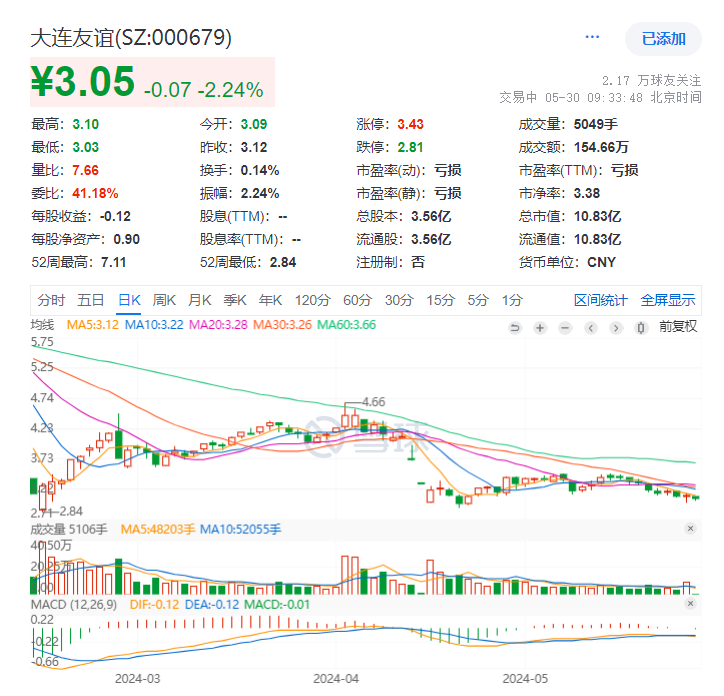Click the 涨停 value 3.43

coord(410,124)
